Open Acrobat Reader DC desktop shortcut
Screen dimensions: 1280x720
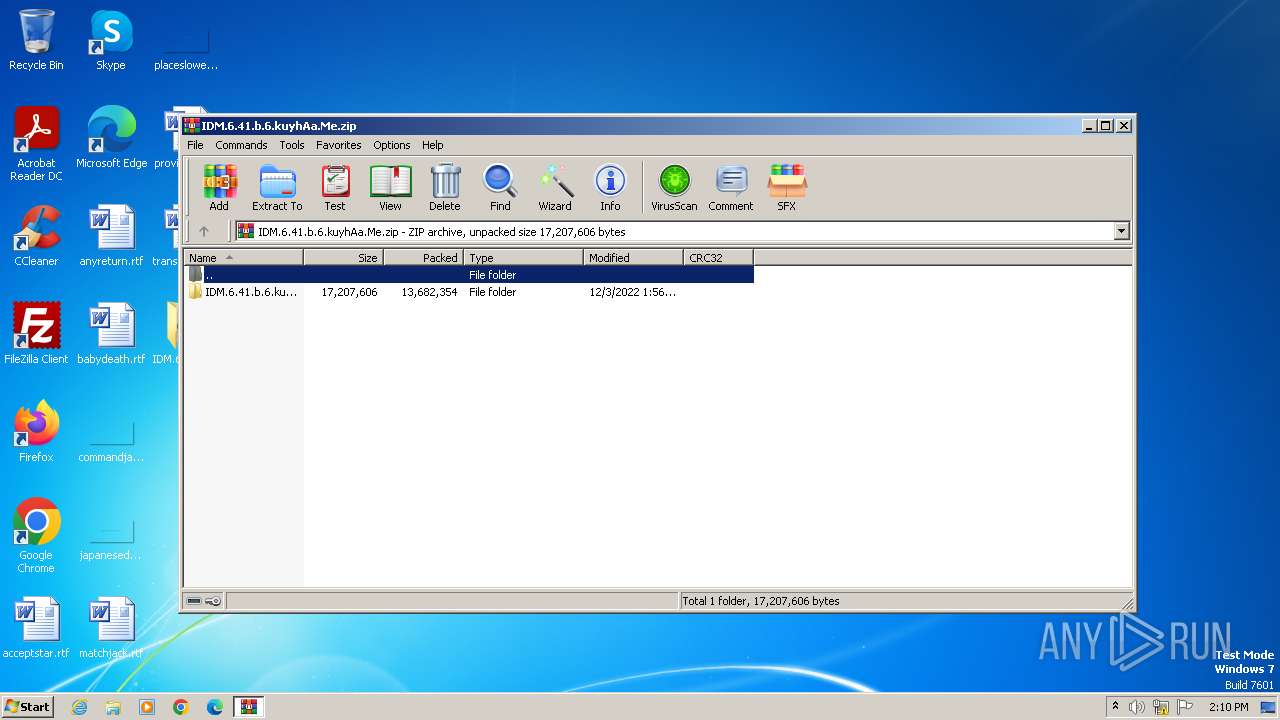pyautogui.click(x=36, y=144)
